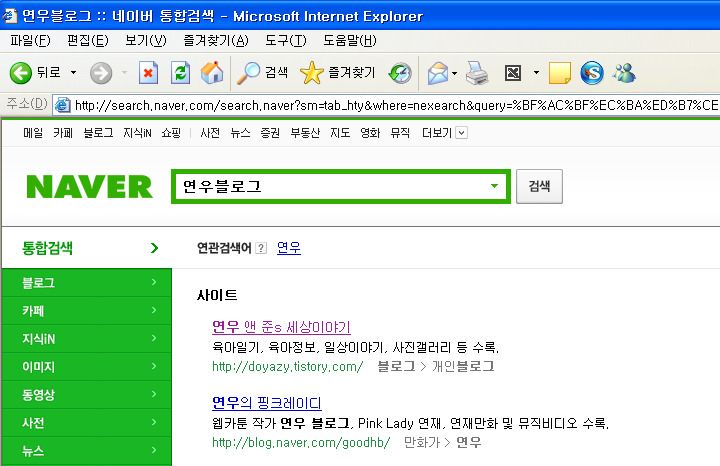Go to 메일 in Naver top navigation
Screen dimensions: 720x466
point(33,133)
